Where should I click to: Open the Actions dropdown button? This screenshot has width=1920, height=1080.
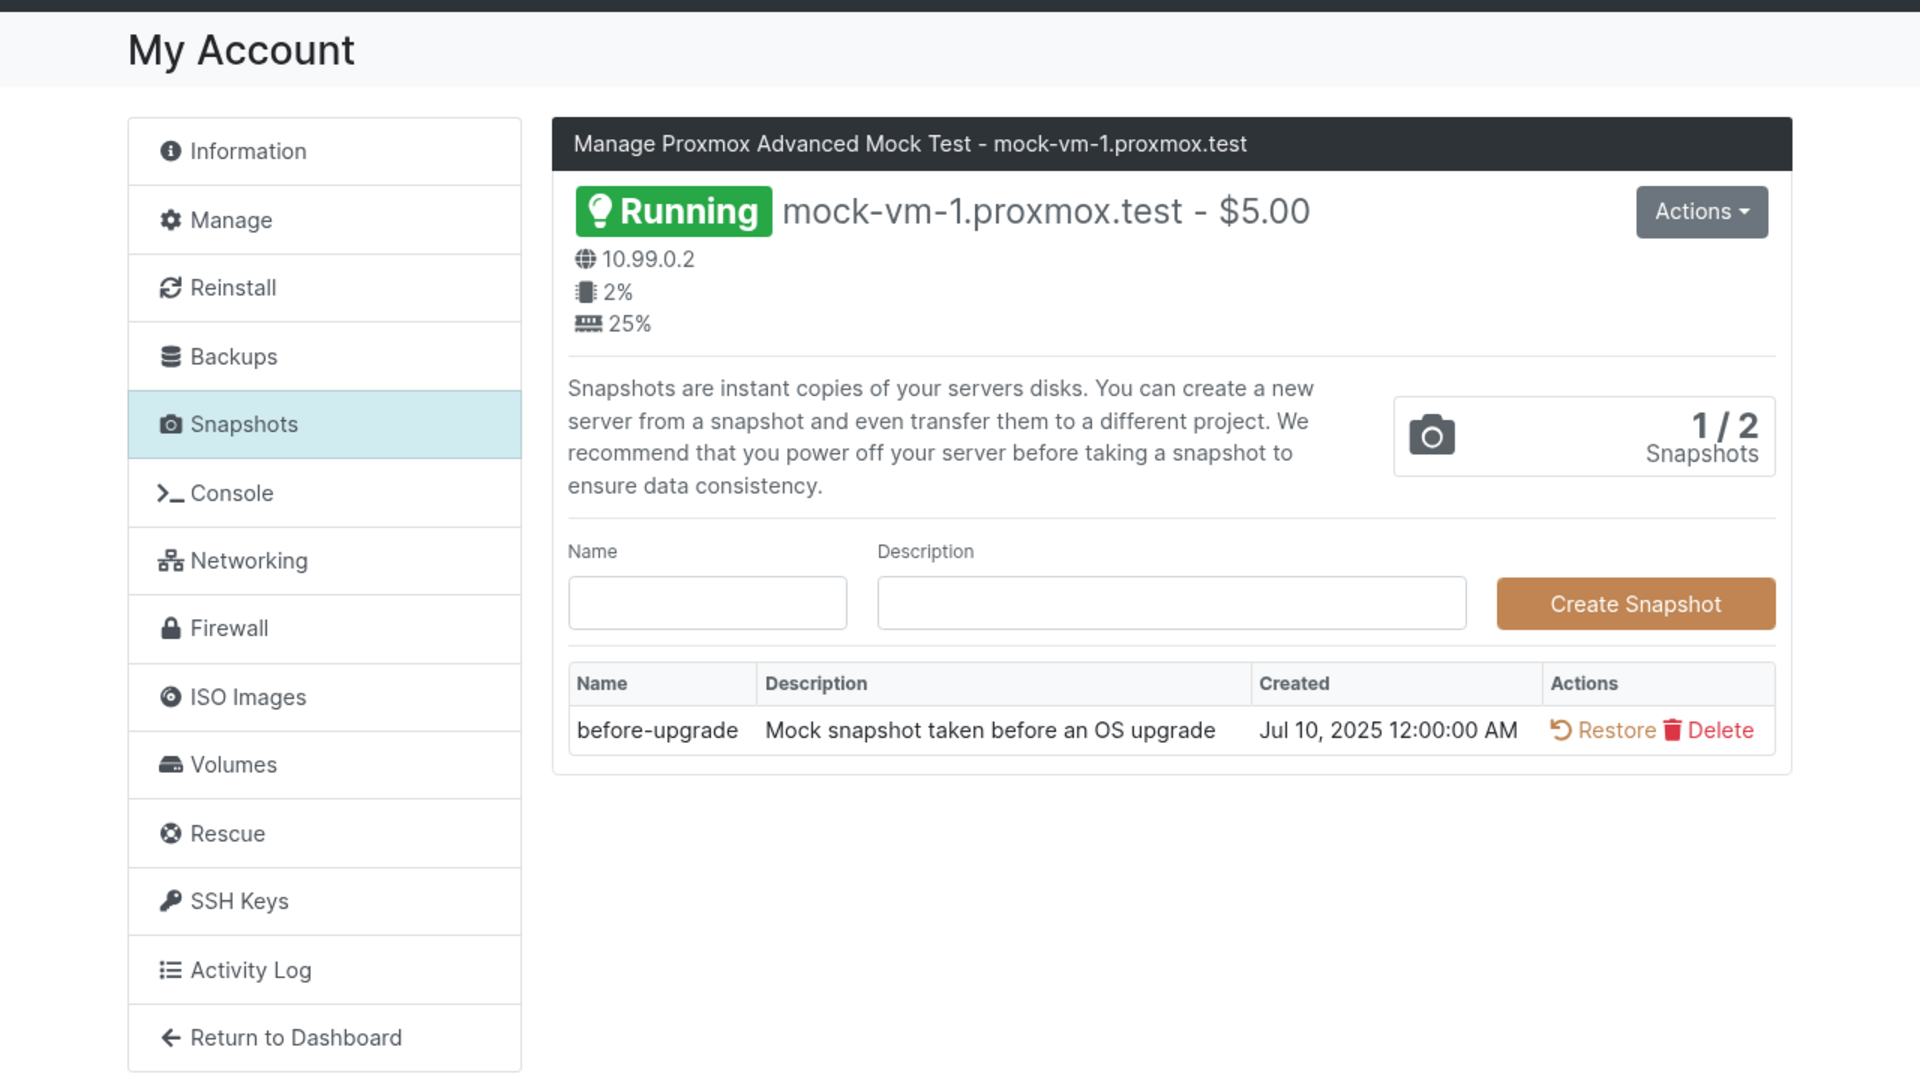[1702, 212]
